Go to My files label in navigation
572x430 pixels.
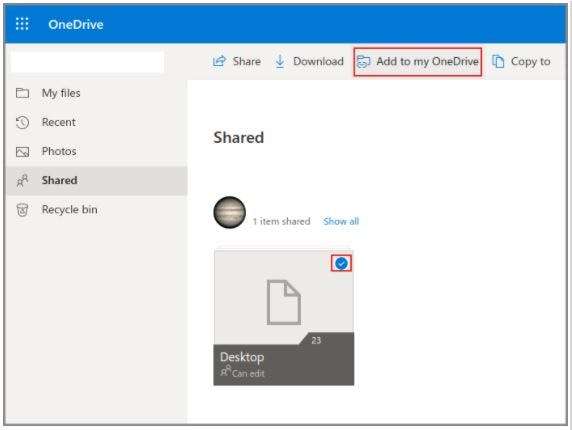[61, 93]
